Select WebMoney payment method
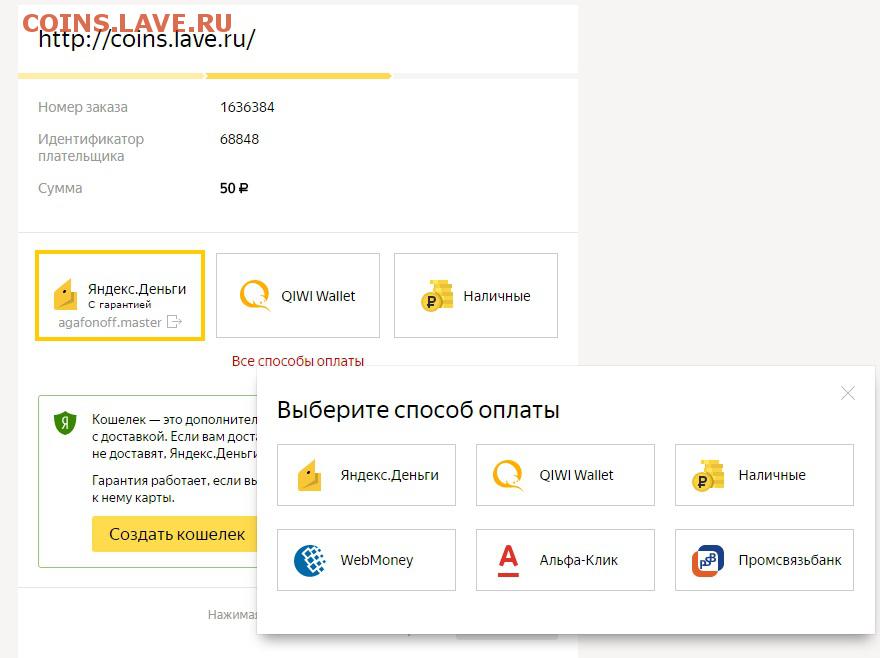The height and width of the screenshot is (658, 880). (x=366, y=560)
